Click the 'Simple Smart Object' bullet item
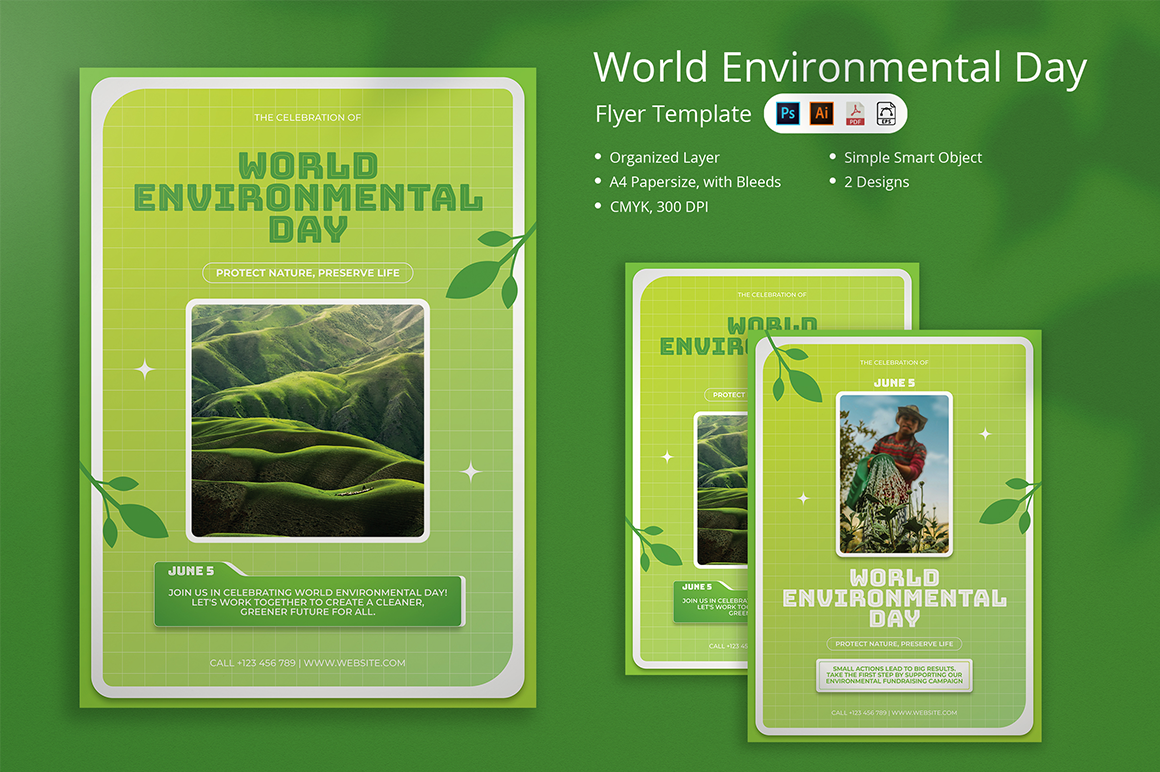Screen dimensions: 1160x772 tap(912, 157)
